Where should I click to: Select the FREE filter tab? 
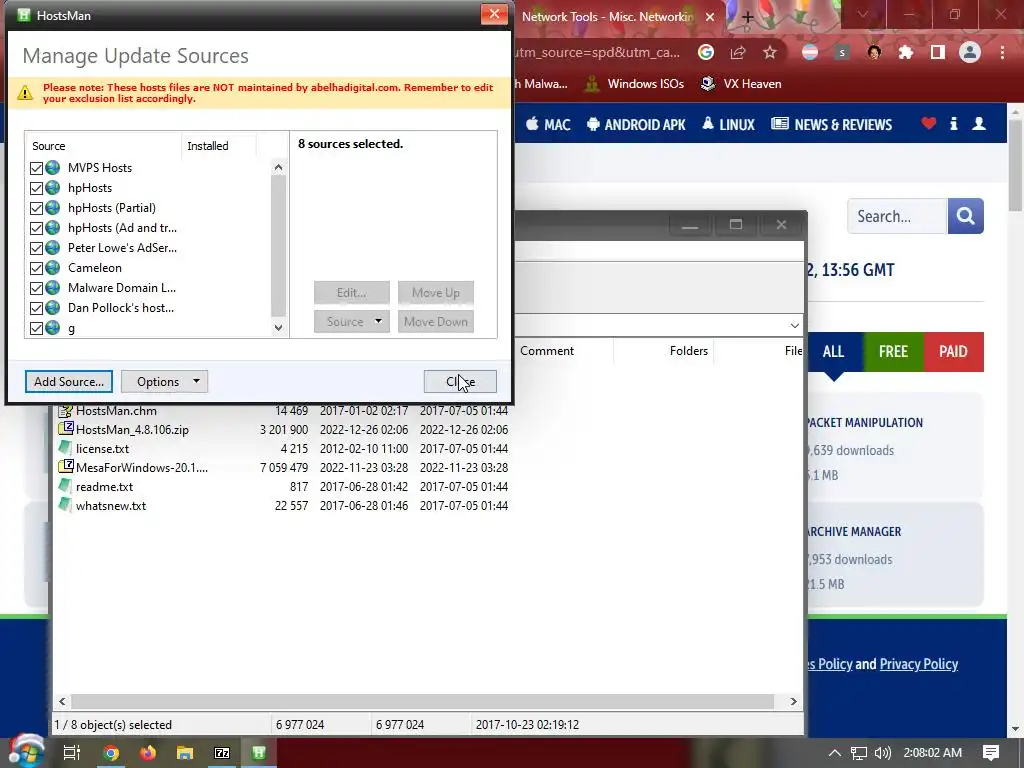(x=893, y=351)
